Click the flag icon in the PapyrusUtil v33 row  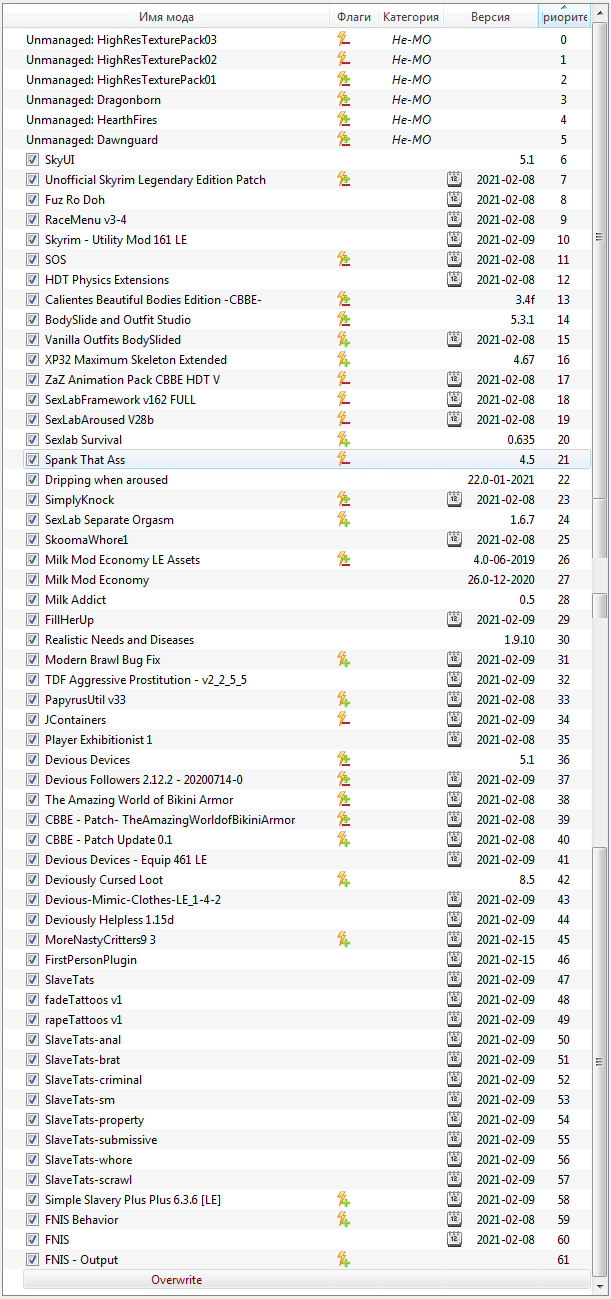[344, 700]
